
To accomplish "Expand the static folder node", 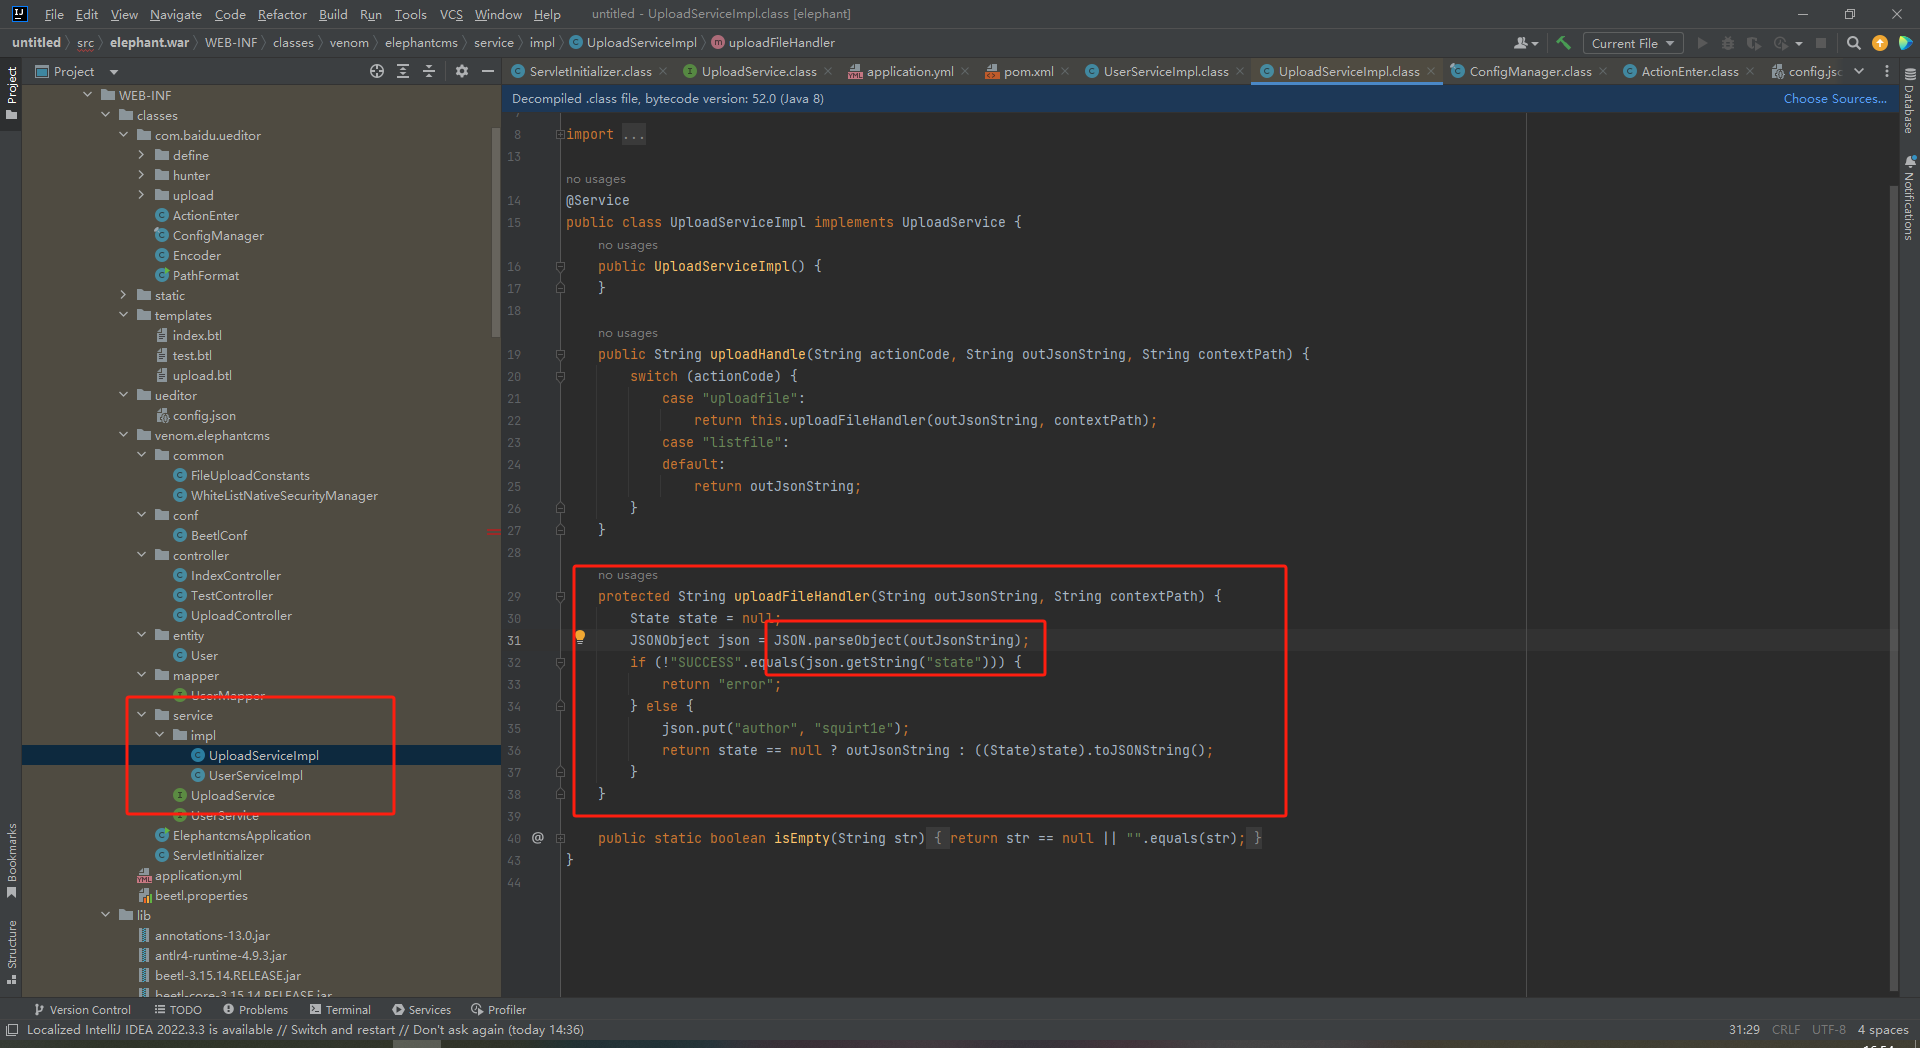I will click(x=124, y=295).
